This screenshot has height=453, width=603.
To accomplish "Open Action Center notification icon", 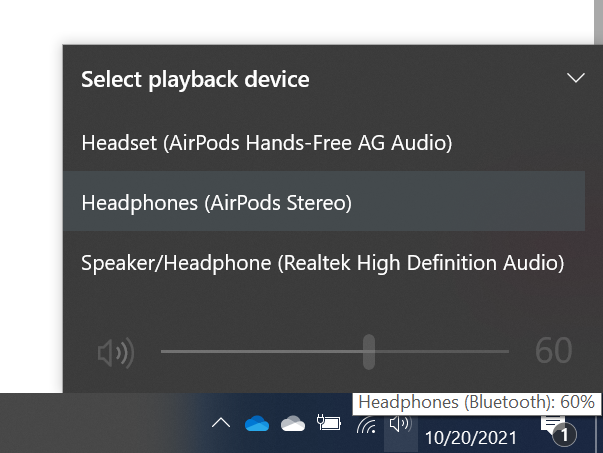I will (x=559, y=431).
